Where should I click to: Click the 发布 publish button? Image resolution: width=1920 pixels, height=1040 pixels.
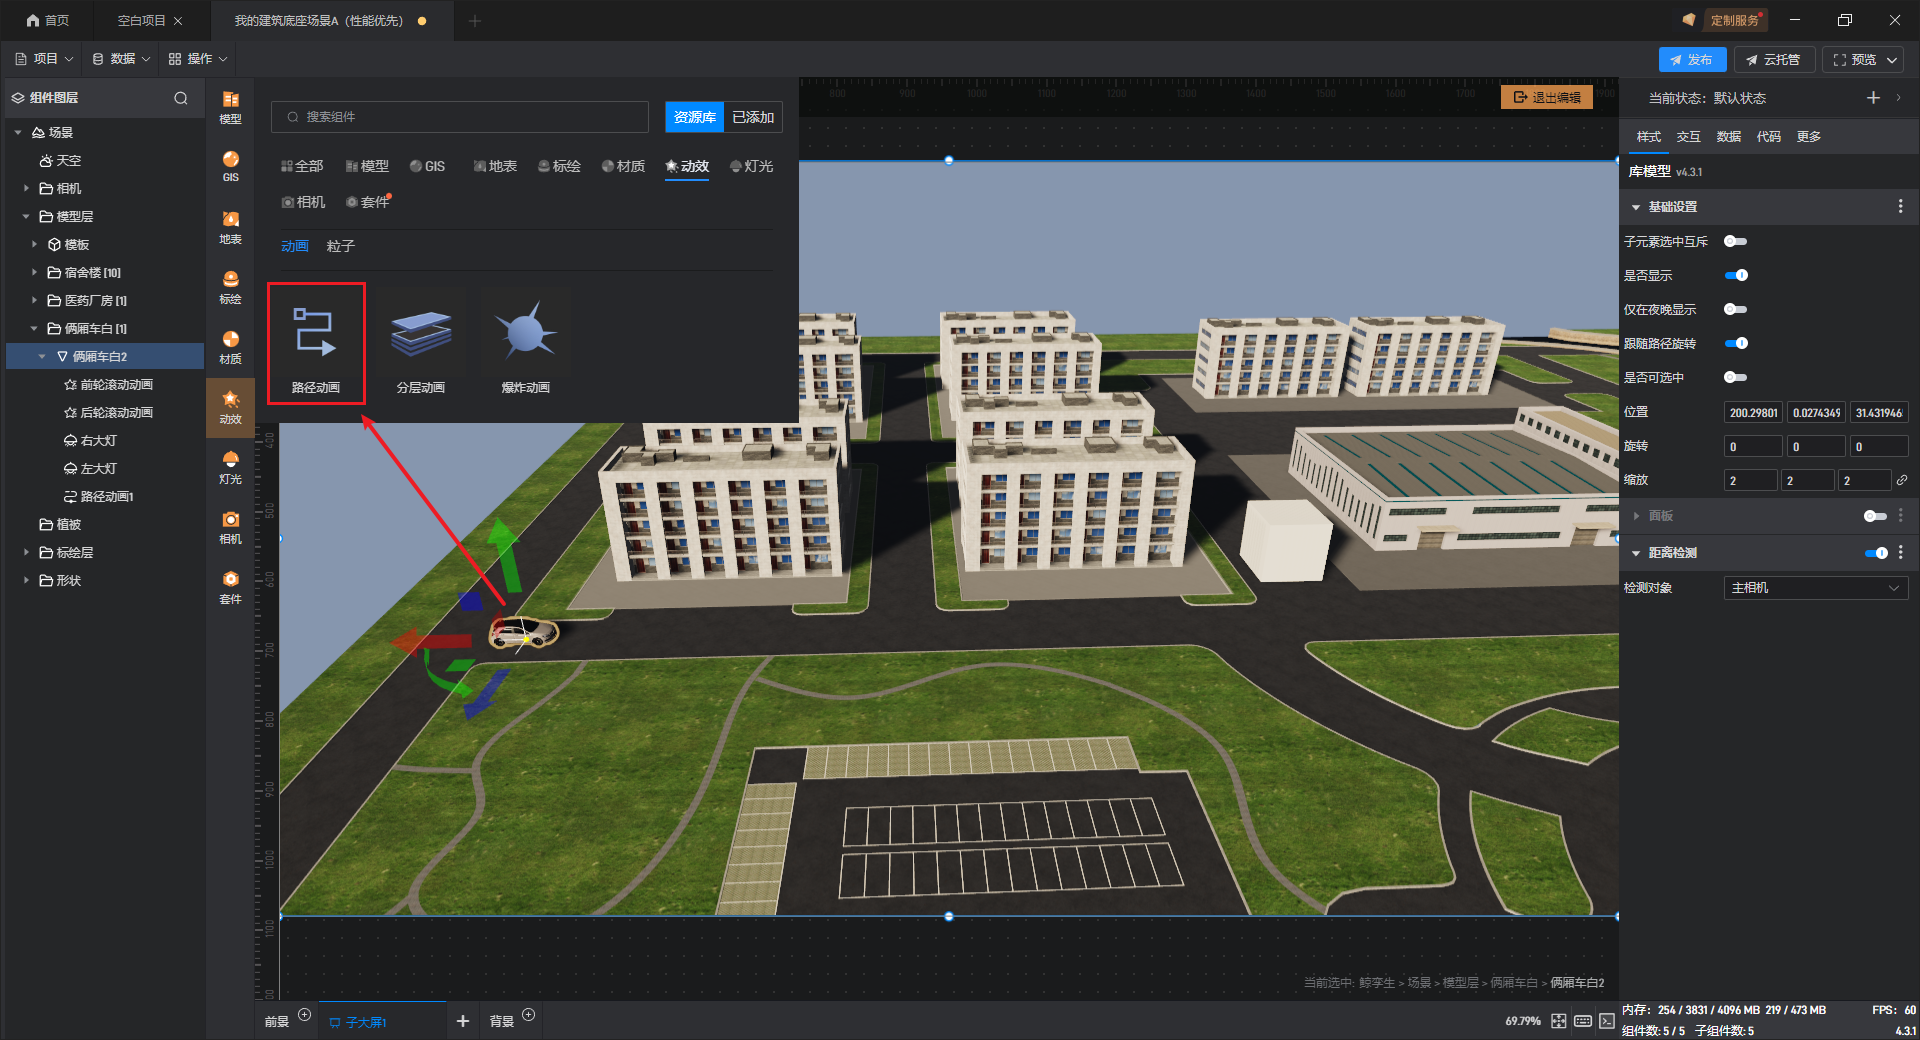(1692, 60)
